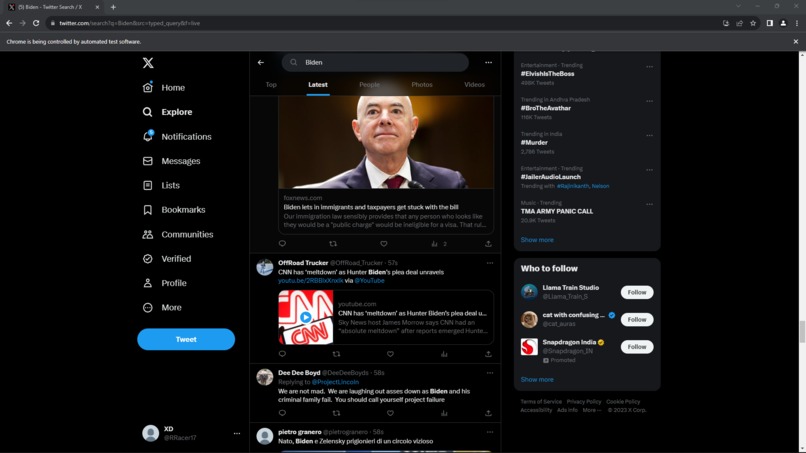The height and width of the screenshot is (453, 806).
Task: Open the youtu.be link in OffRoad Trucker tweet
Action: tap(310, 281)
